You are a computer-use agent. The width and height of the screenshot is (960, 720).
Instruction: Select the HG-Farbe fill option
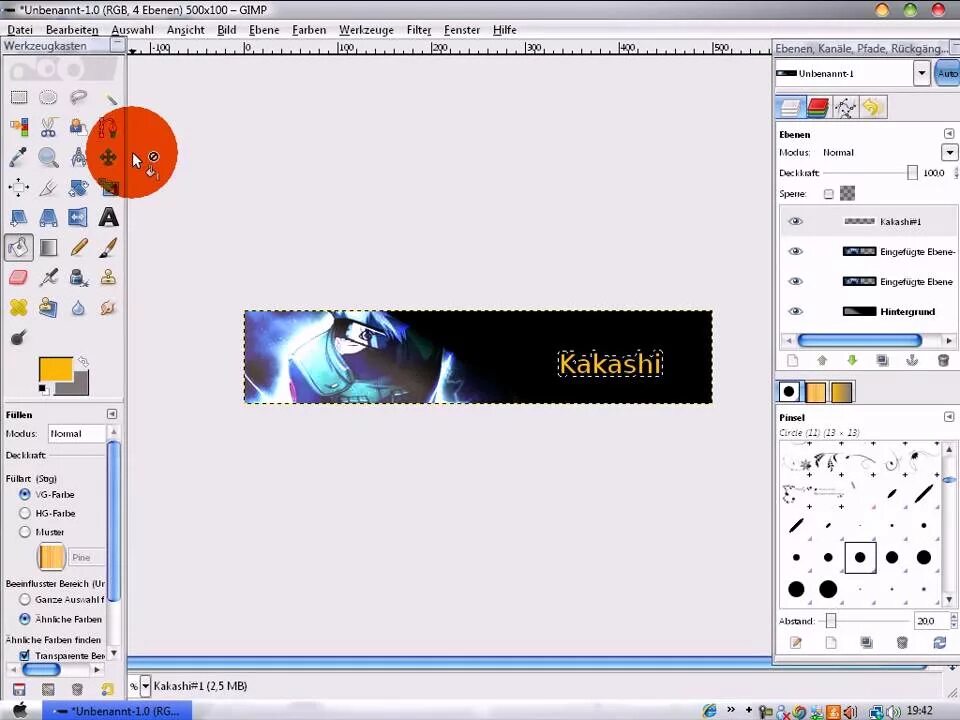click(x=24, y=513)
